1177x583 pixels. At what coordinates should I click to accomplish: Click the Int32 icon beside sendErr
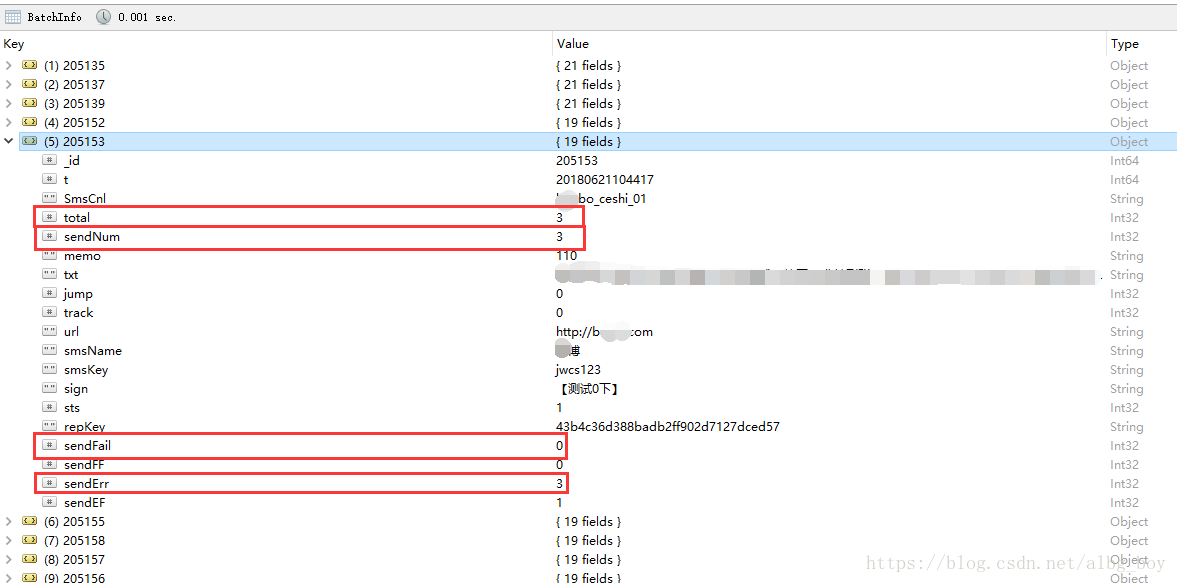[x=50, y=483]
